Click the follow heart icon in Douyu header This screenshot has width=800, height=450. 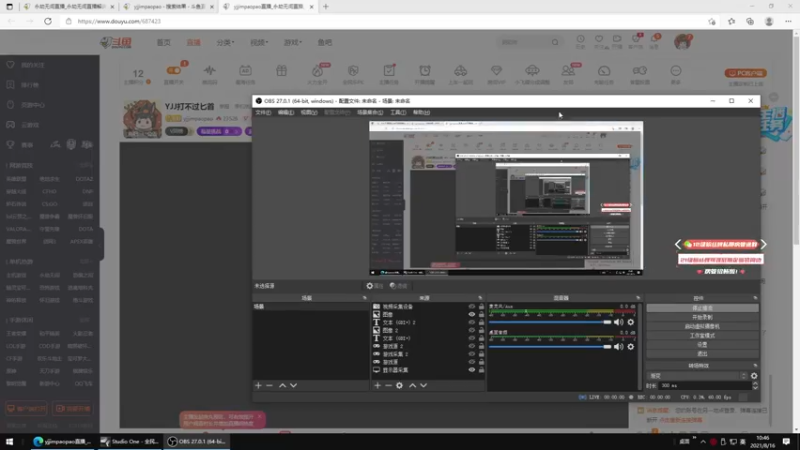tap(599, 41)
